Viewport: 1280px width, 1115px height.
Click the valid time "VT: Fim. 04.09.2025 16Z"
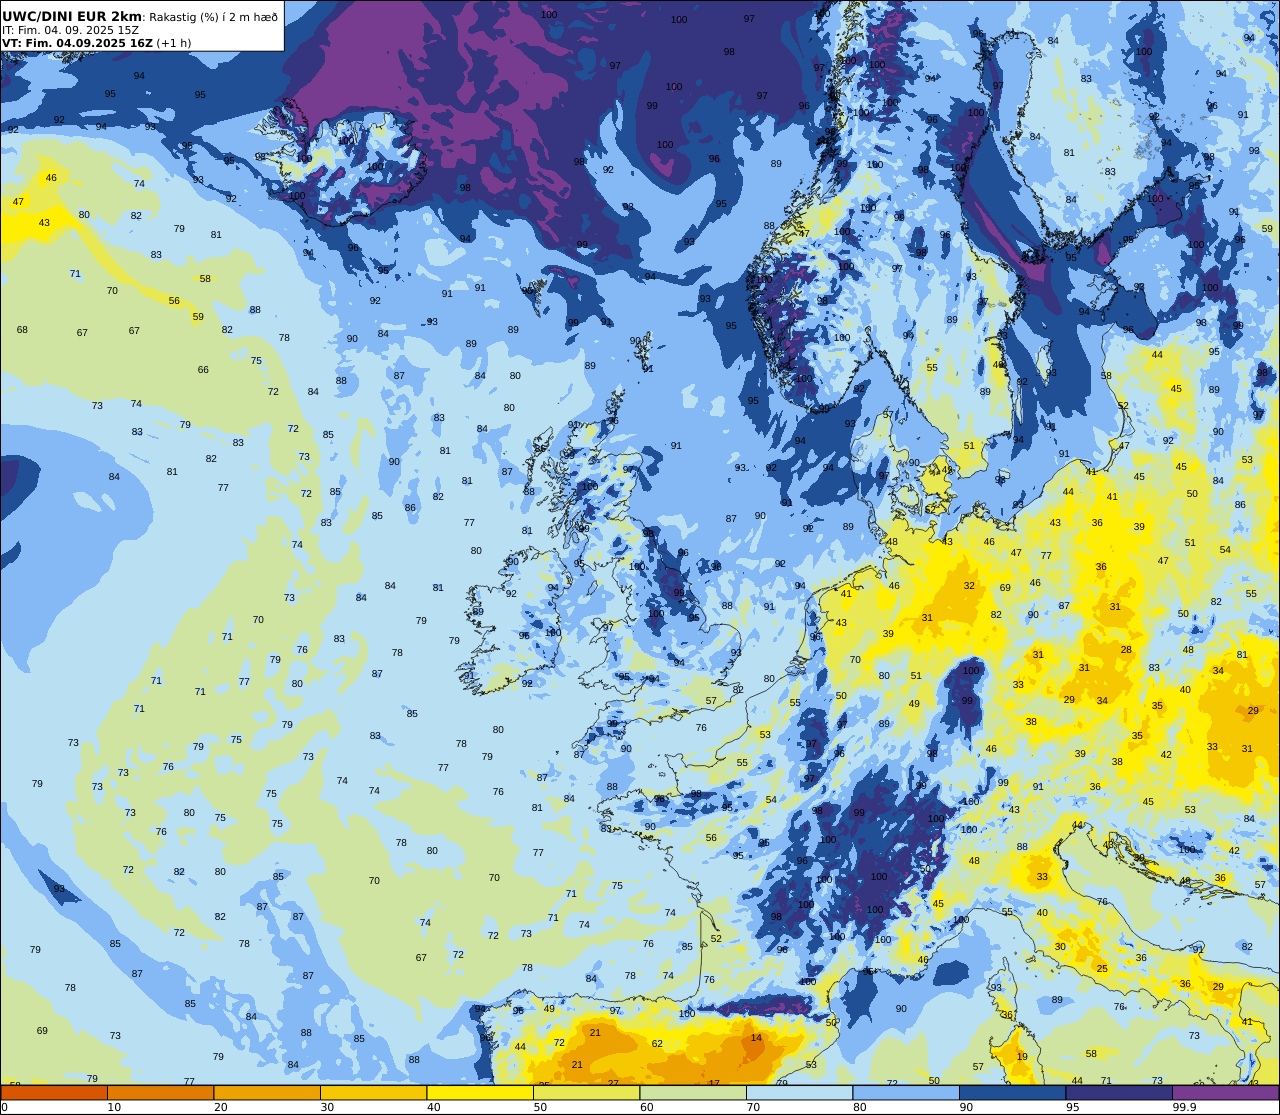[x=77, y=43]
